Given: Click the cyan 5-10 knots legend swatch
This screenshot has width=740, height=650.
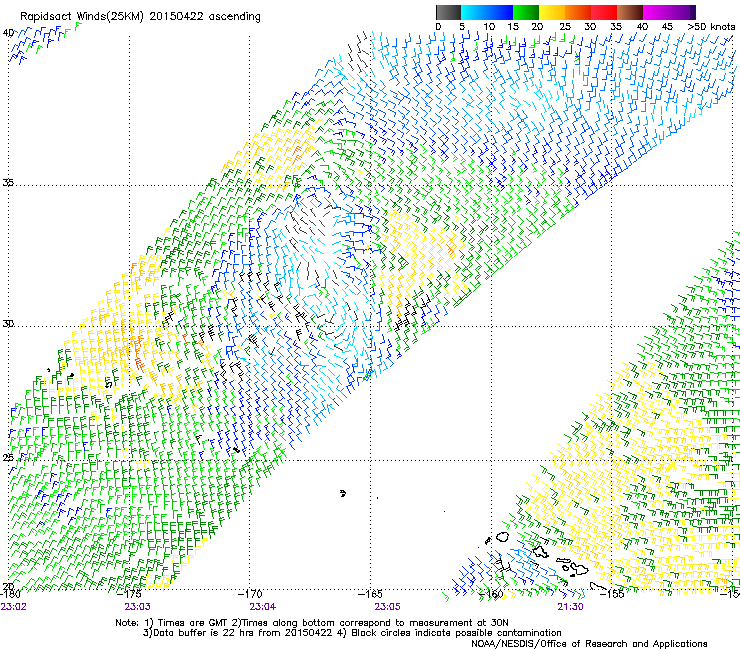Looking at the screenshot, I should 474,12.
